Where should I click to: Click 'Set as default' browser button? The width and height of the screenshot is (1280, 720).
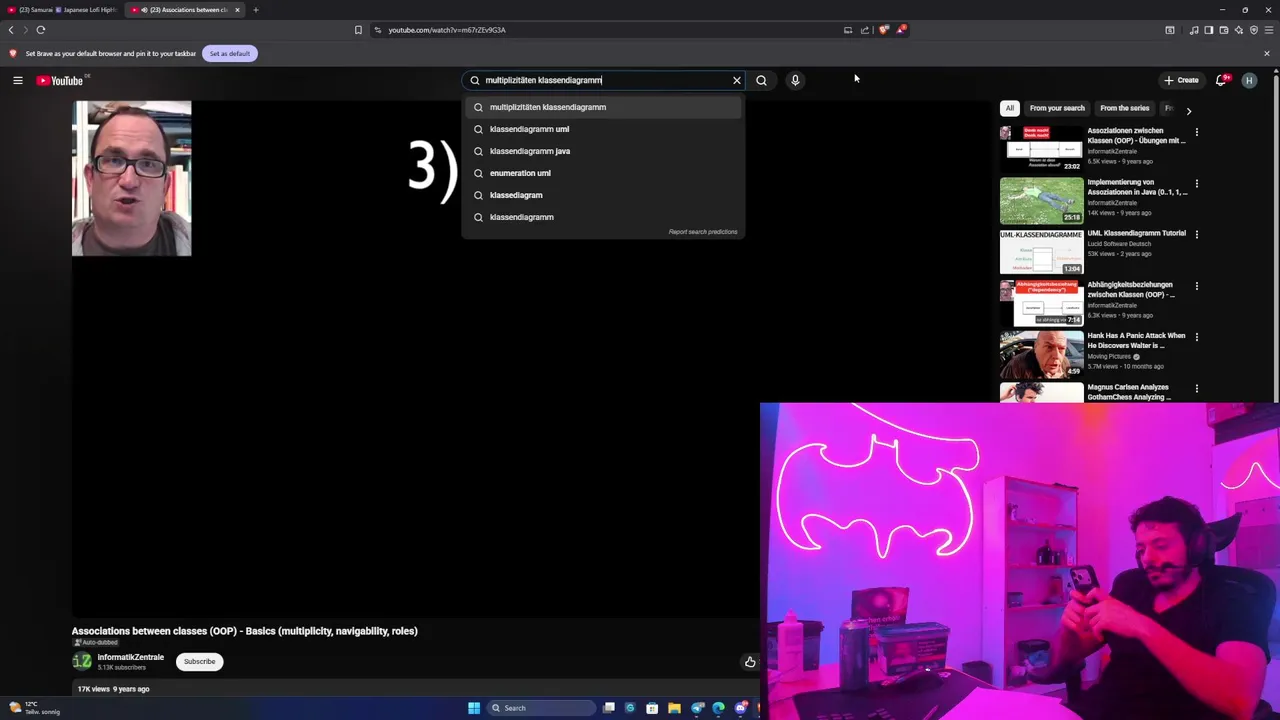click(x=230, y=54)
